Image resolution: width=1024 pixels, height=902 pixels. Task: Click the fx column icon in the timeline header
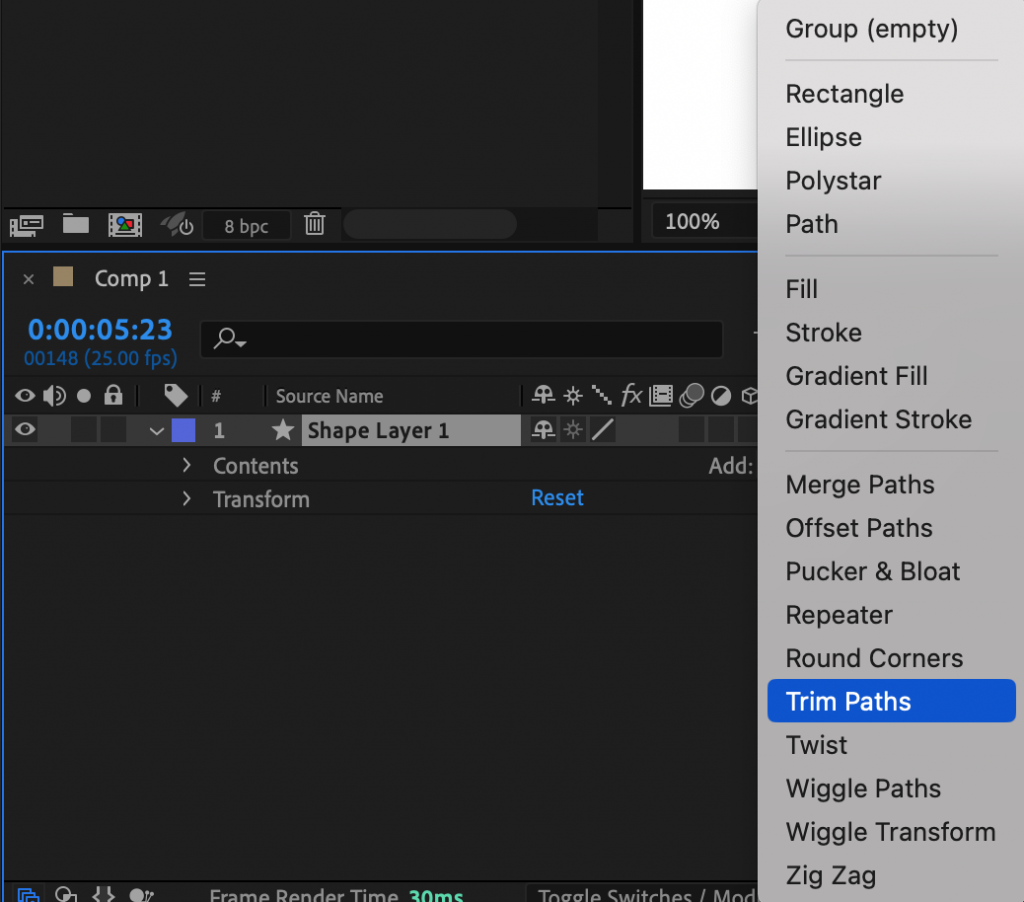(631, 396)
